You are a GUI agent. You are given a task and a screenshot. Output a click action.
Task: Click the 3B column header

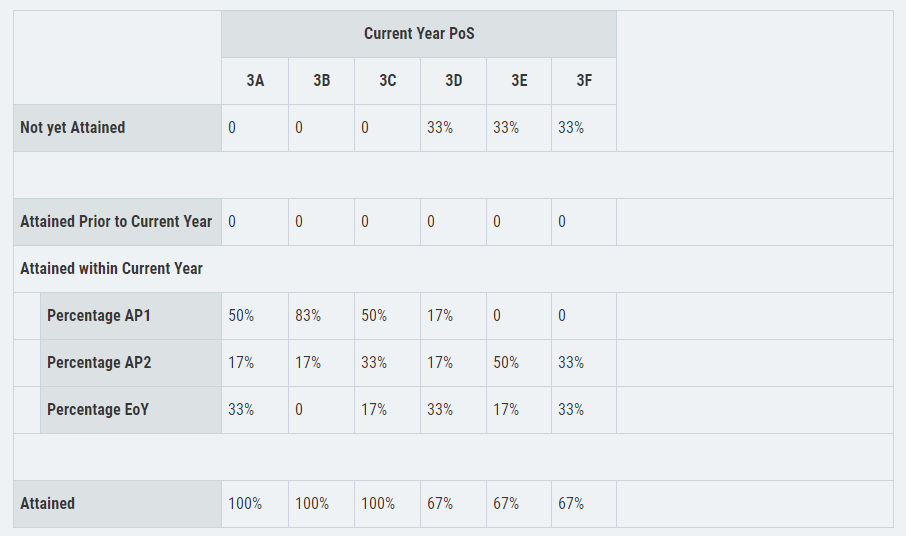point(321,81)
